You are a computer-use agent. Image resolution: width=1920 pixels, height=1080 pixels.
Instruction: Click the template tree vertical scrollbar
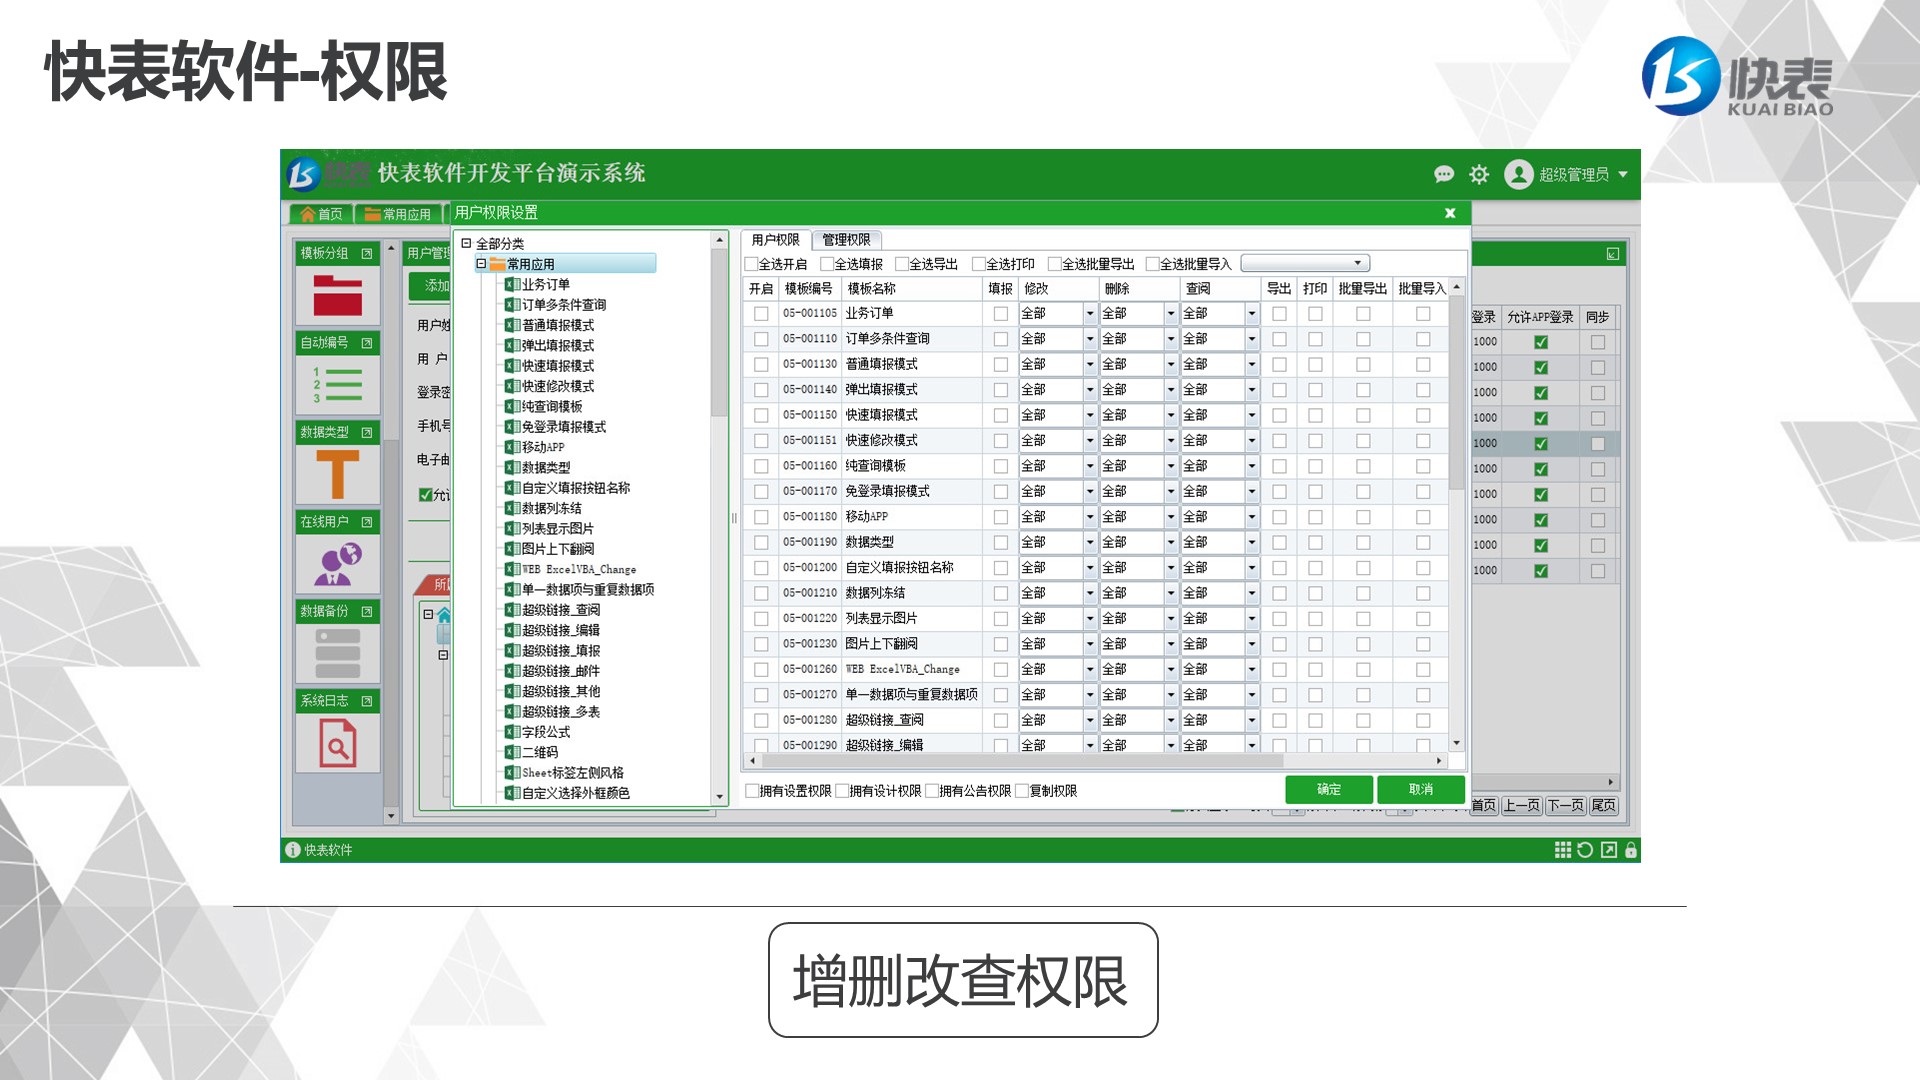[719, 332]
